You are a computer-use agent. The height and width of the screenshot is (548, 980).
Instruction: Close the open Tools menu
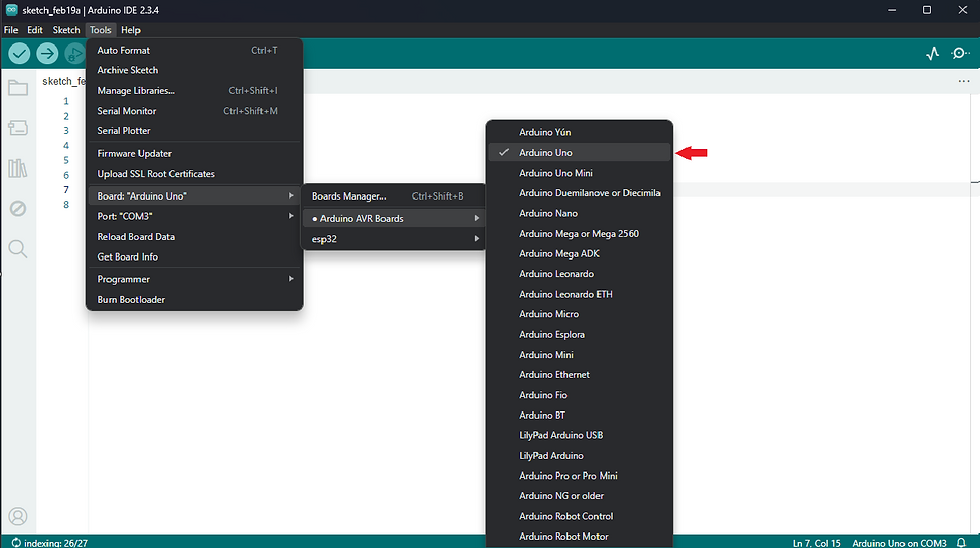click(x=100, y=30)
